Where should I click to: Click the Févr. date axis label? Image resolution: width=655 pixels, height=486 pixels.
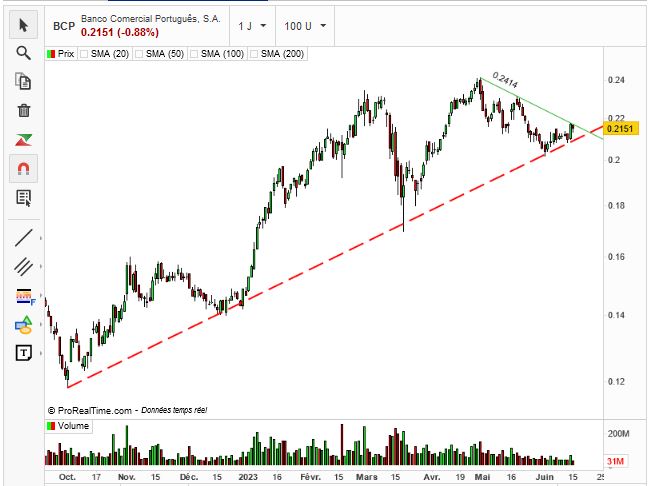(310, 477)
